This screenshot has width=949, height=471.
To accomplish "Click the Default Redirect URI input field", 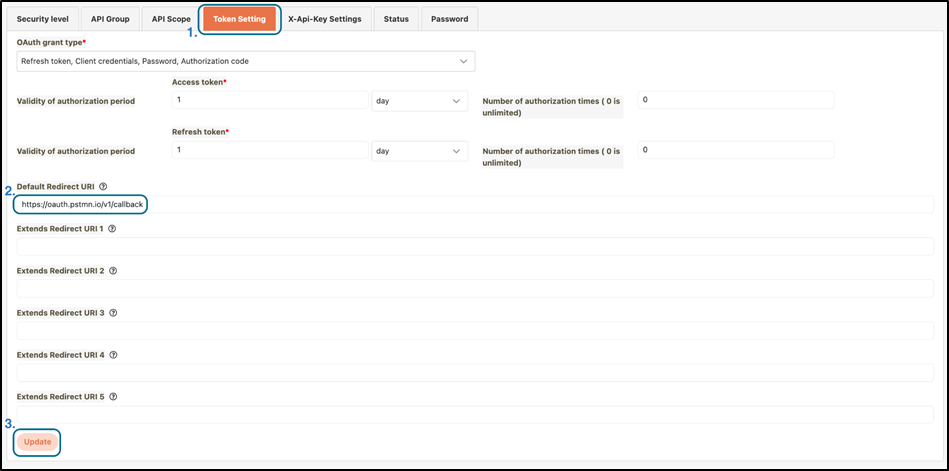I will (475, 204).
